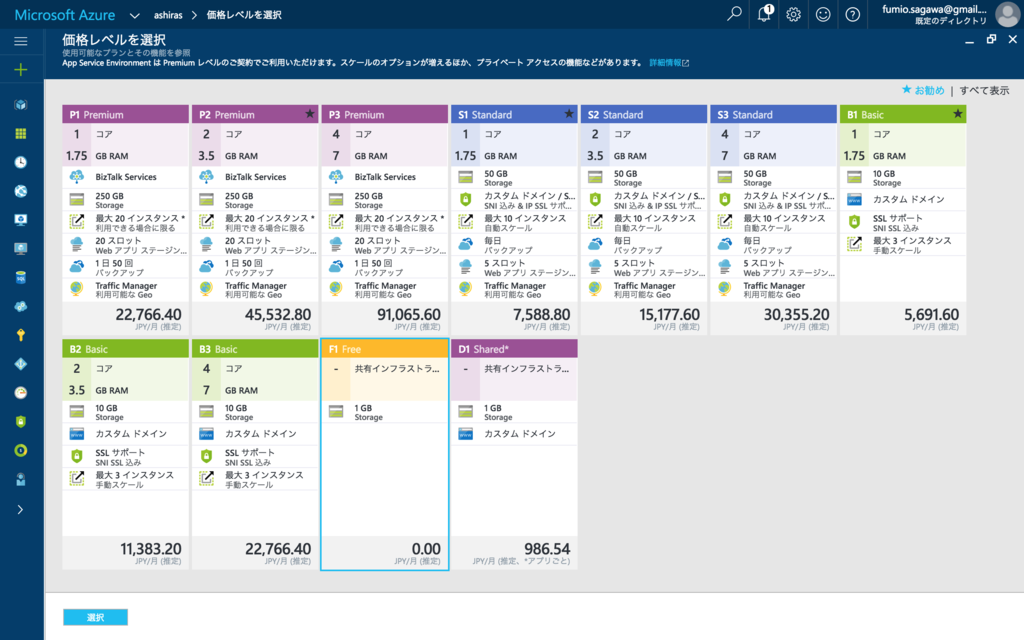Select the B2 Basic pricing card

coord(125,454)
